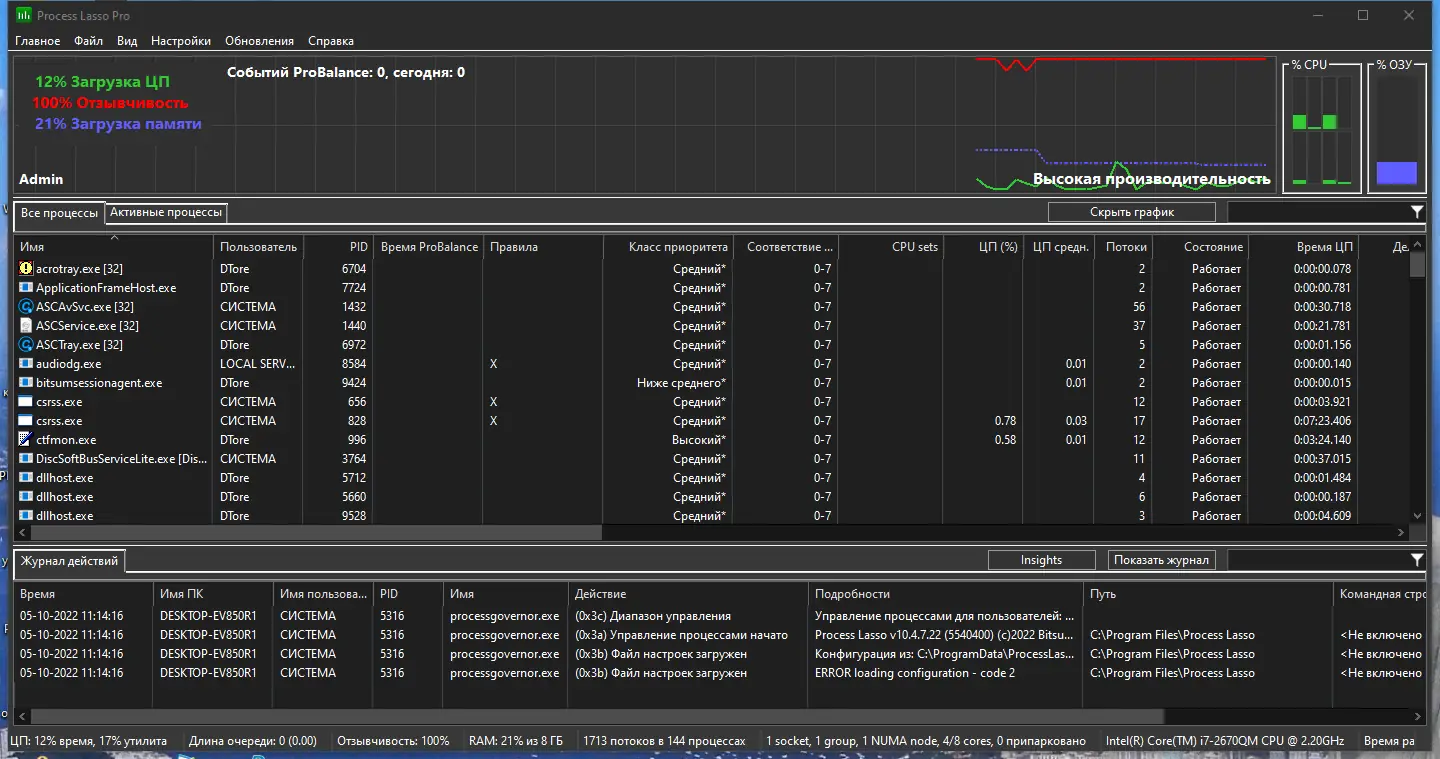The width and height of the screenshot is (1440, 759).
Task: Click the 'Высокая производительность' power plan label
Action: tap(1151, 180)
